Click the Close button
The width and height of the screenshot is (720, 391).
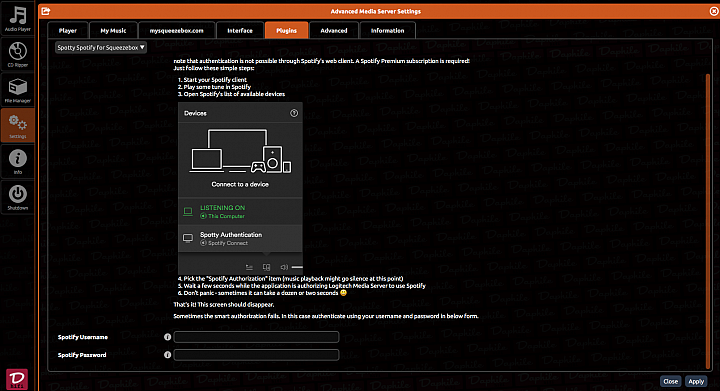(670, 381)
